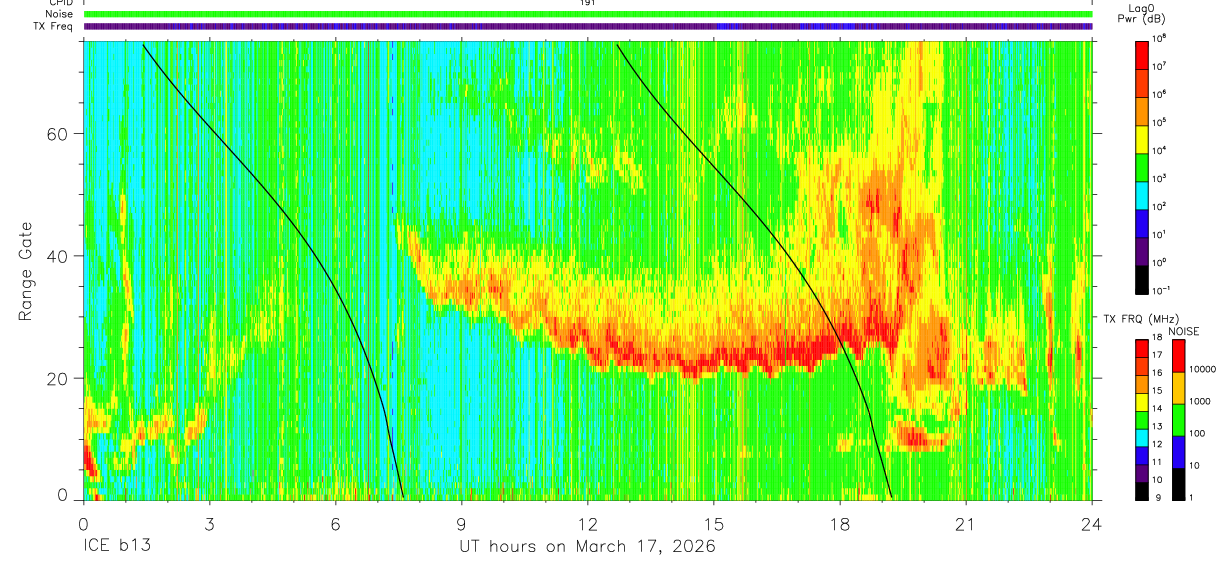Click the purple TX Freq strip above the plot
Screen dimensions: 1228x567
(588, 26)
